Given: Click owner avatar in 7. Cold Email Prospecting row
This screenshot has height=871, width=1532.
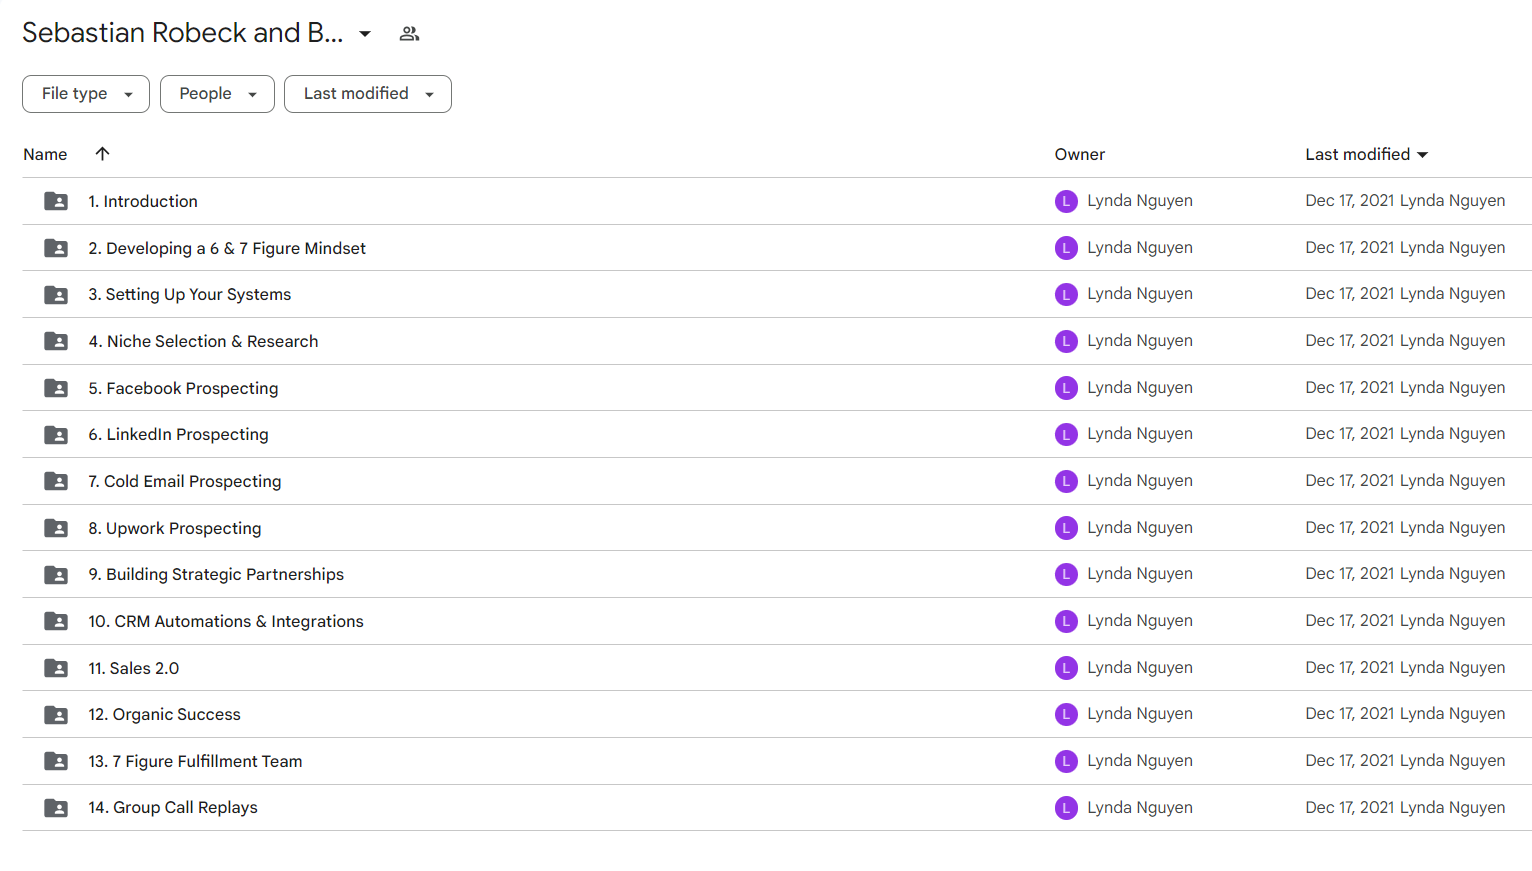Looking at the screenshot, I should click(x=1066, y=481).
